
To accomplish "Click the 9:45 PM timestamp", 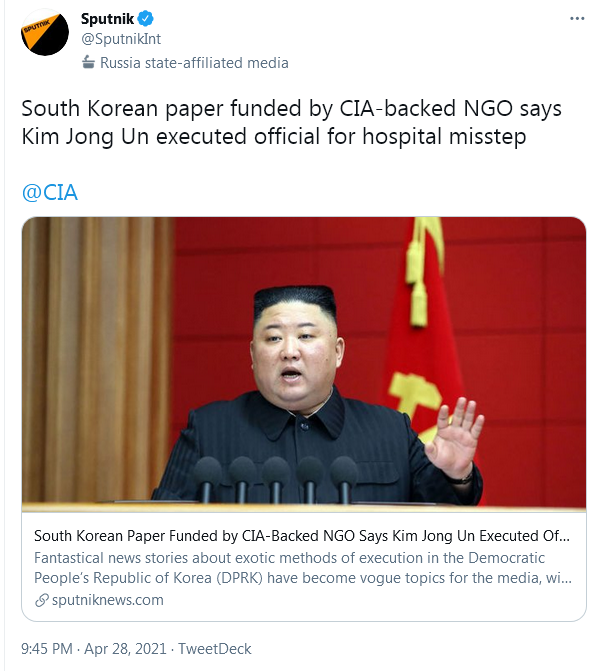I will (47, 649).
